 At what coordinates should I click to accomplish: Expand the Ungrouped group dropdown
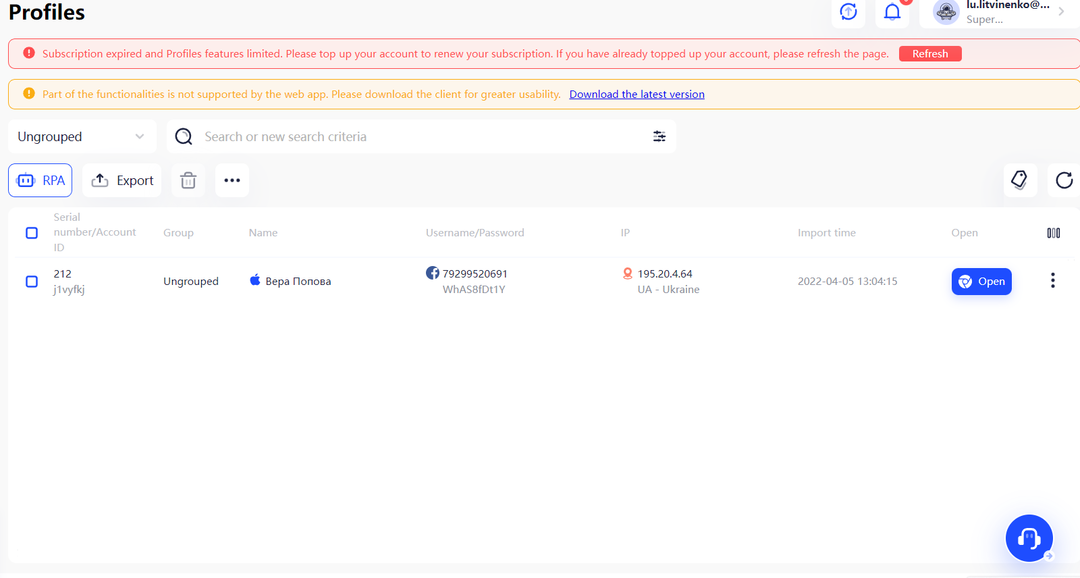pyautogui.click(x=82, y=136)
